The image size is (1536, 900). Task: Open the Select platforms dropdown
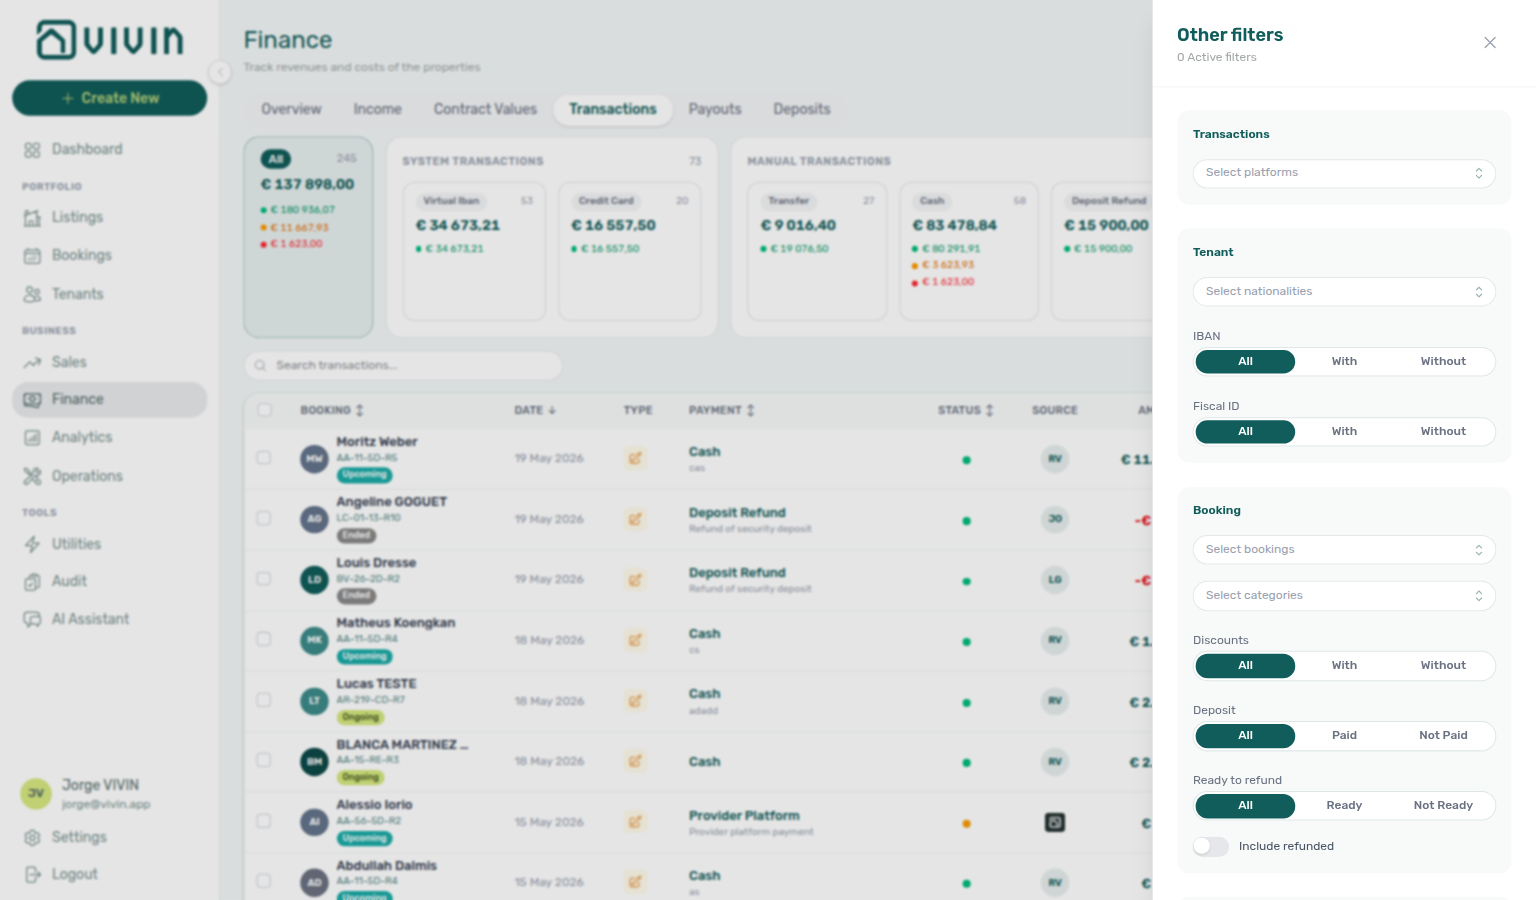pyautogui.click(x=1344, y=173)
